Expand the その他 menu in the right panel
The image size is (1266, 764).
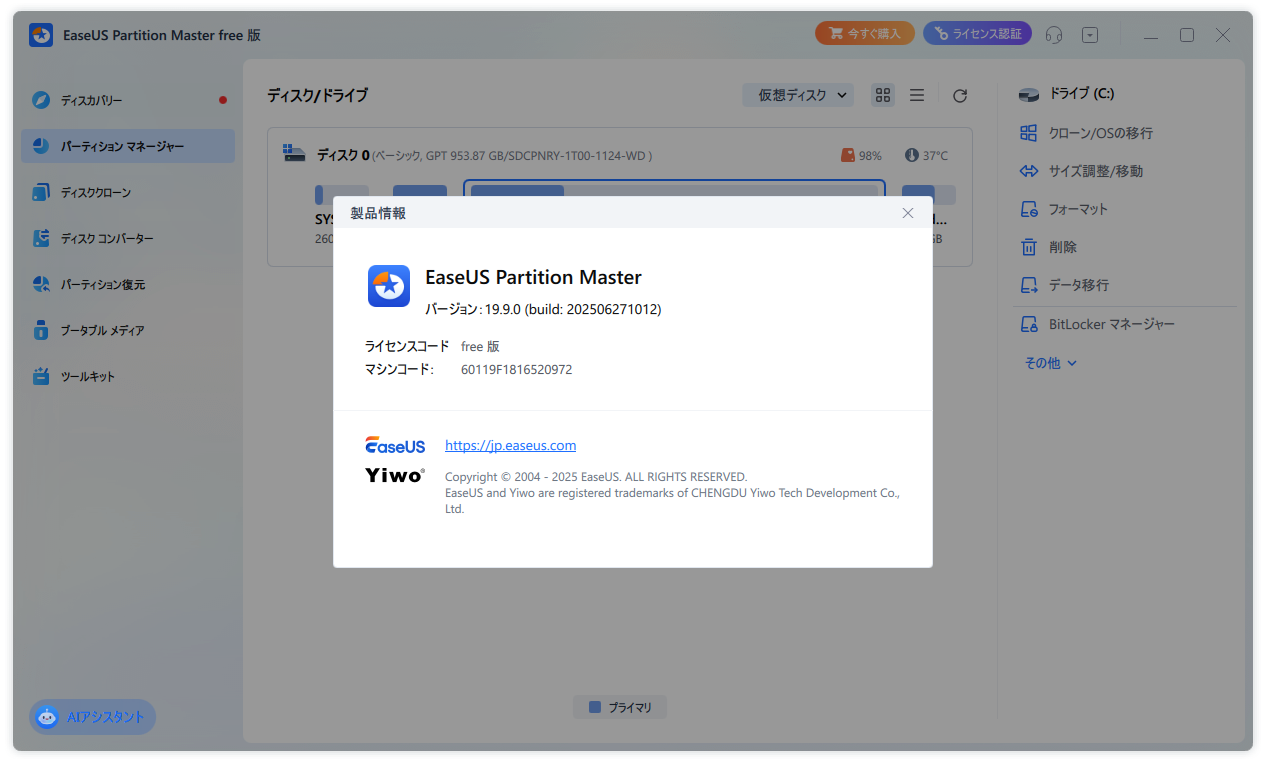tap(1050, 363)
